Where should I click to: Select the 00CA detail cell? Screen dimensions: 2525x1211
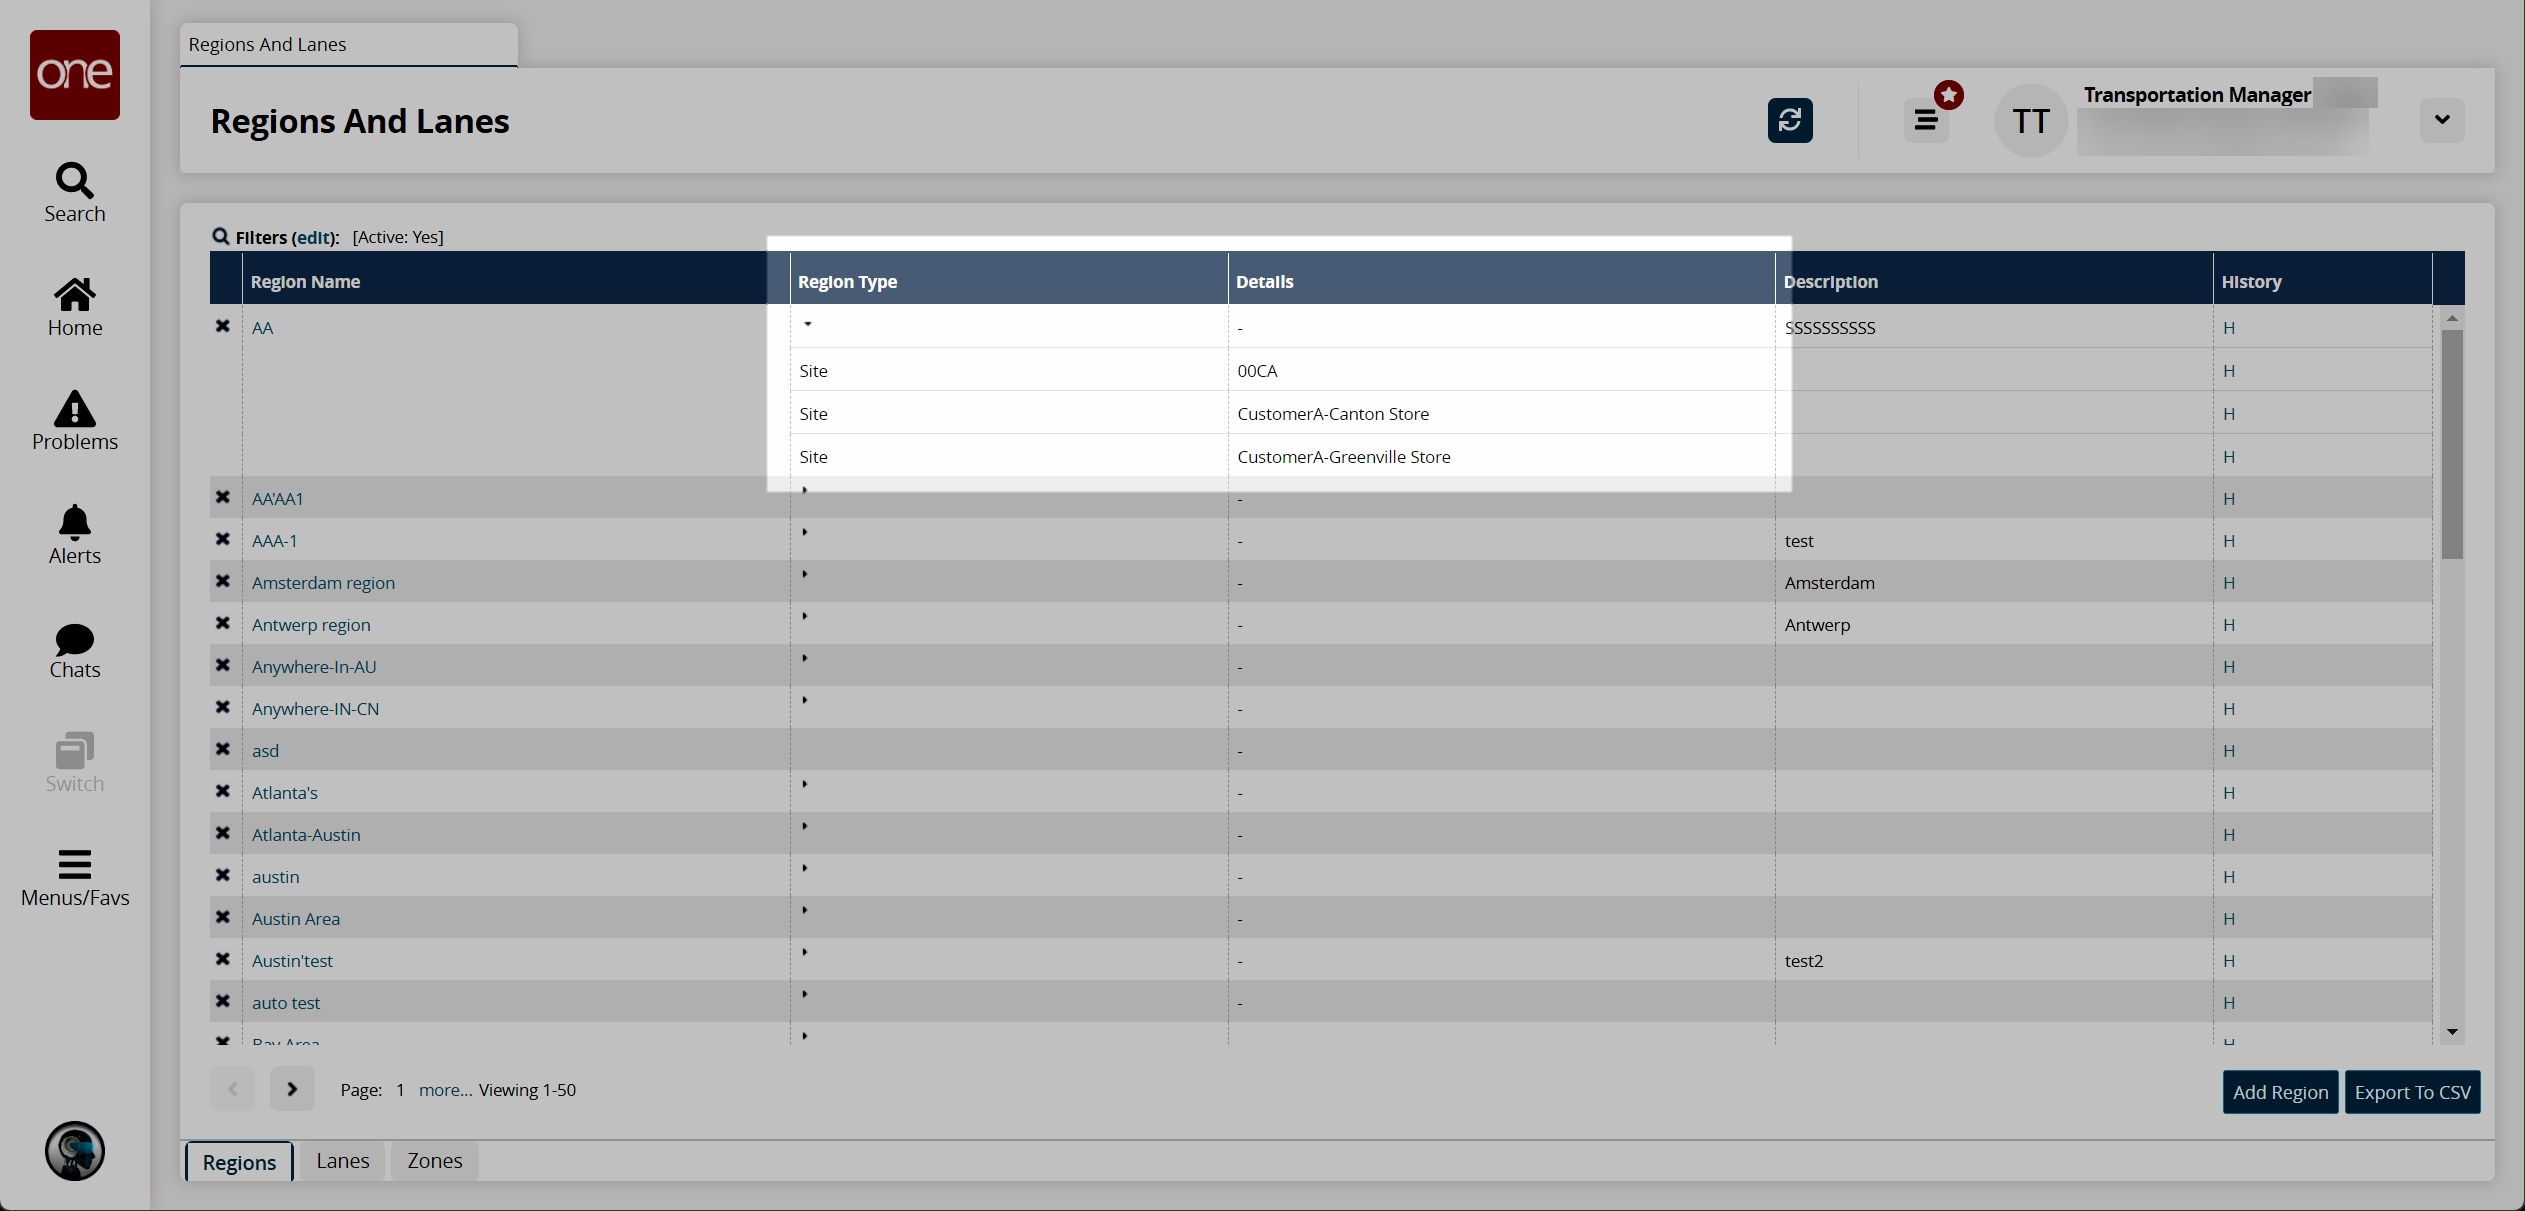1501,371
